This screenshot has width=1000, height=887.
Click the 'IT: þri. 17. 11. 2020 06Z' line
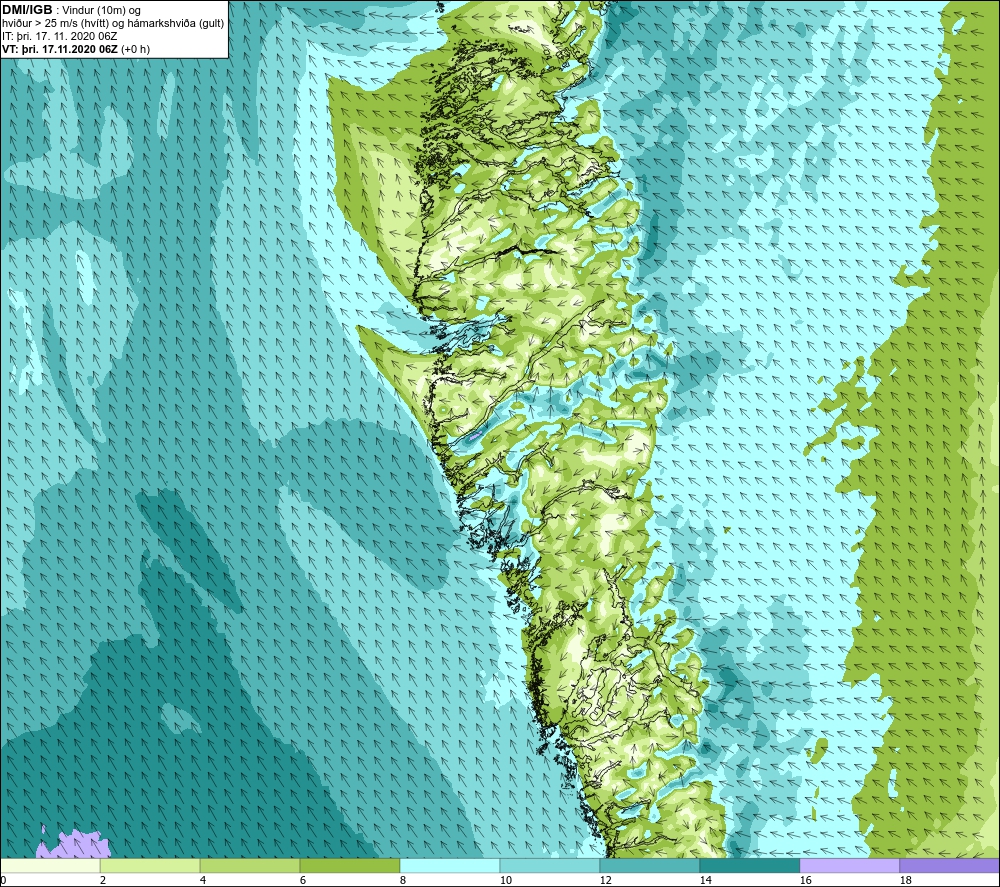[x=60, y=36]
